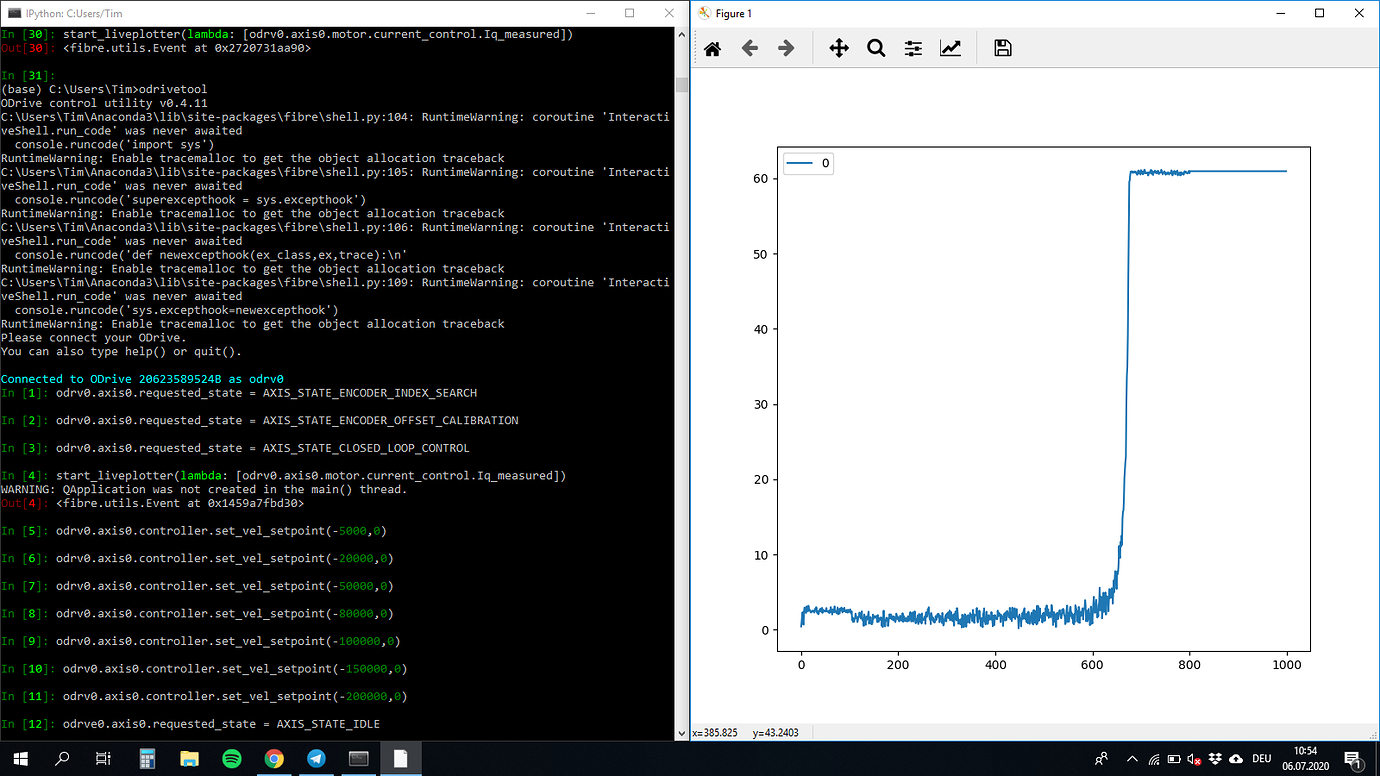The width and height of the screenshot is (1380, 776).
Task: Click the set_vel_setpoint(-150000,0) line
Action: coord(204,669)
